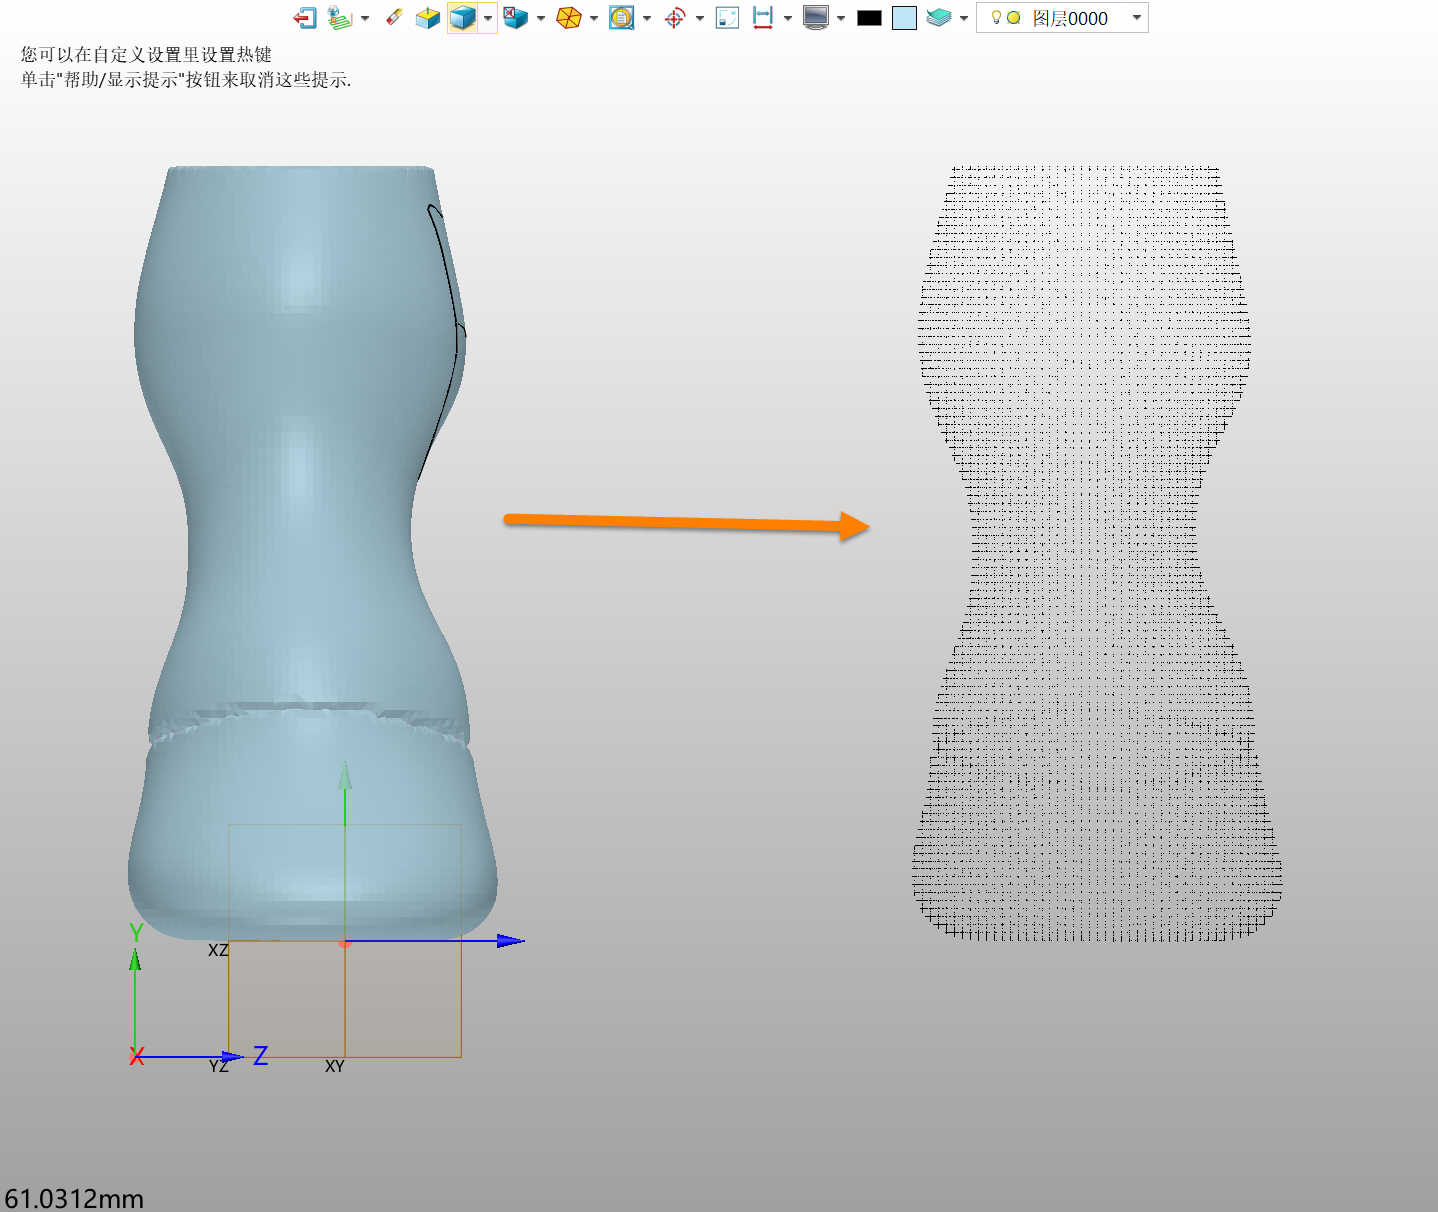The width and height of the screenshot is (1438, 1212).
Task: Click the YZ plane label
Action: 218,1067
